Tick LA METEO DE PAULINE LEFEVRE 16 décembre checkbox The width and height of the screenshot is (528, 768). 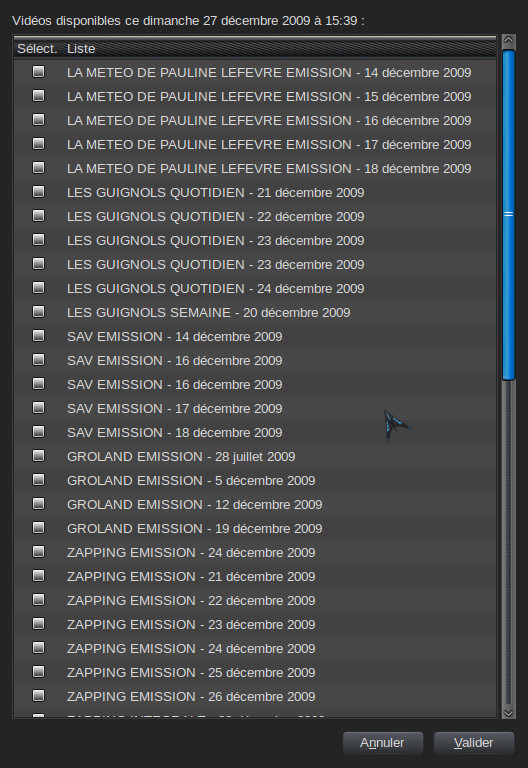click(38, 120)
